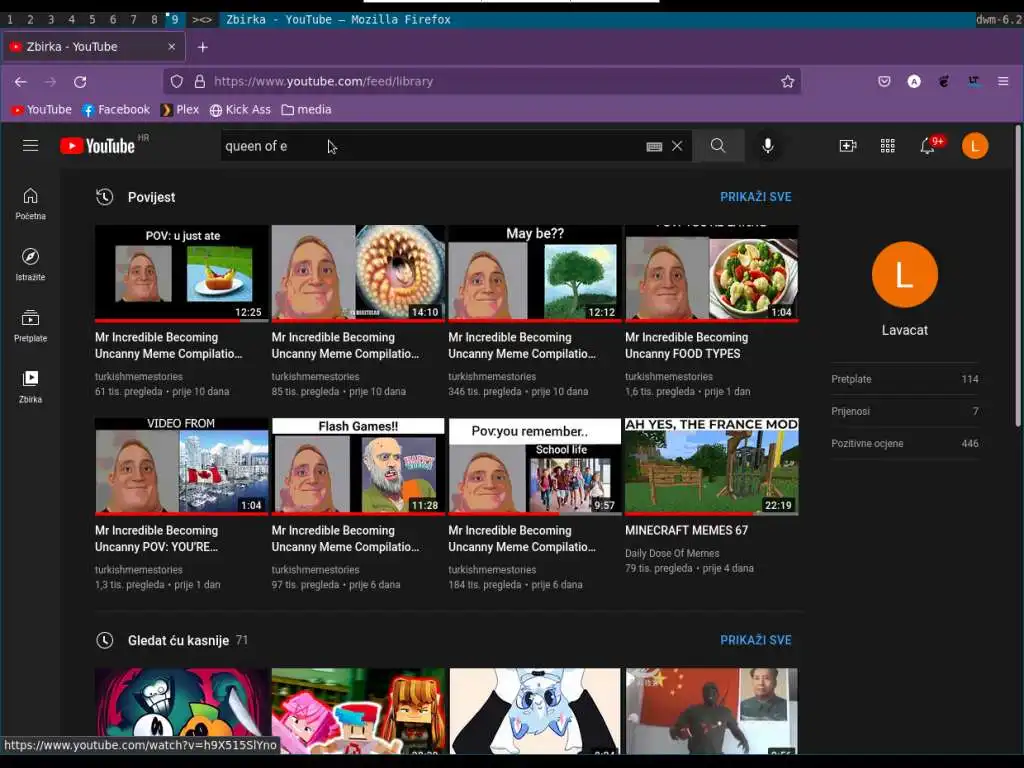Click PRIKAŽI SVE next to Gledat ću kasnije
Viewport: 1024px width, 768px height.
coord(756,640)
